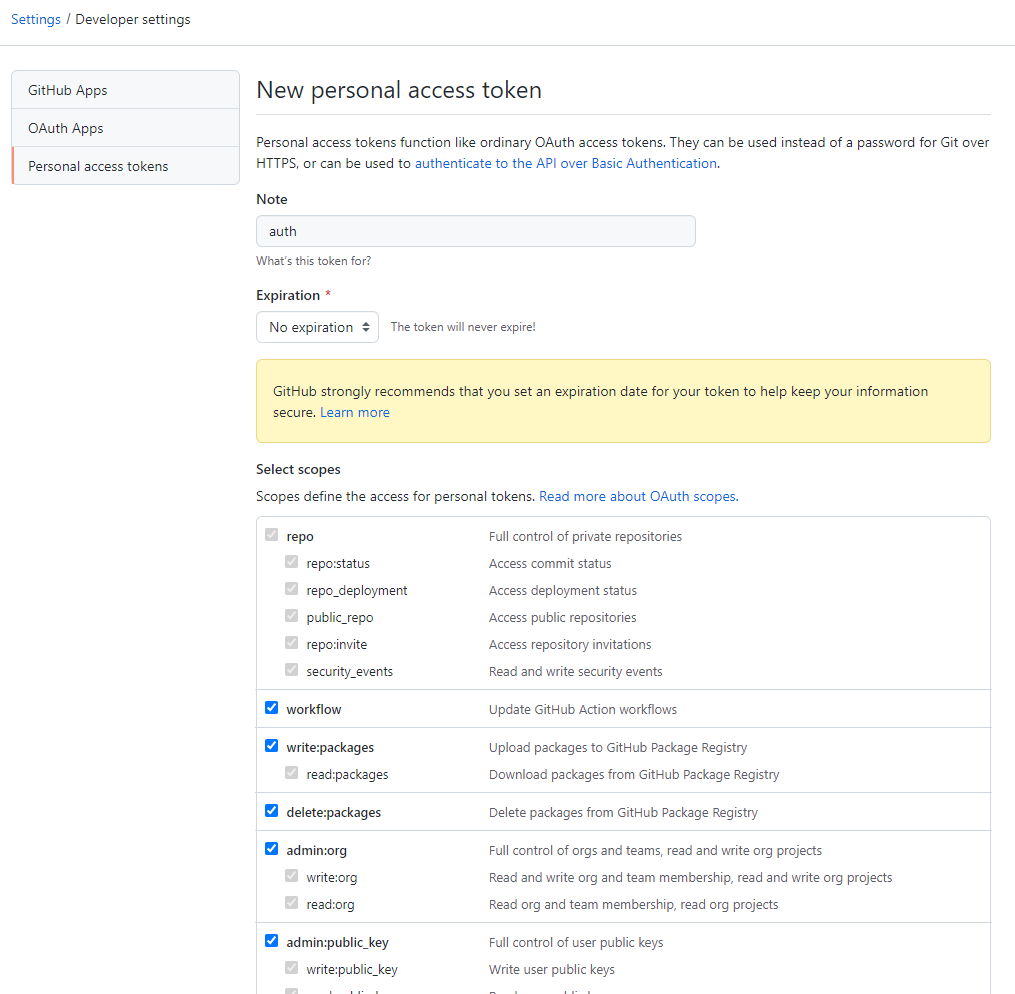The height and width of the screenshot is (994, 1015).
Task: Click 'Full control of user public keys'
Action: 576,942
